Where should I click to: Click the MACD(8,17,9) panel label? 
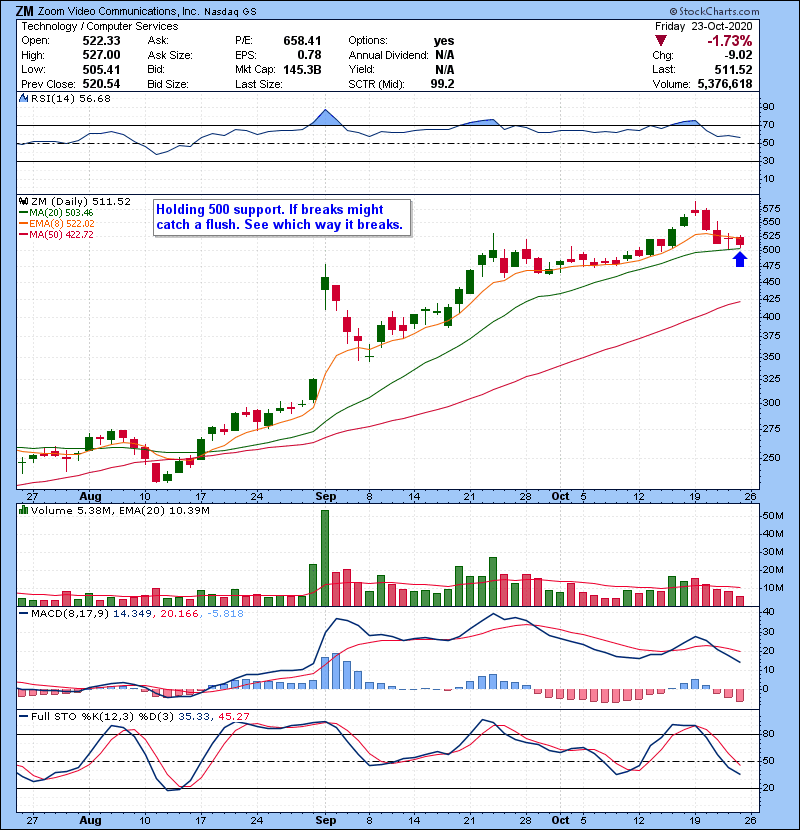coord(70,614)
